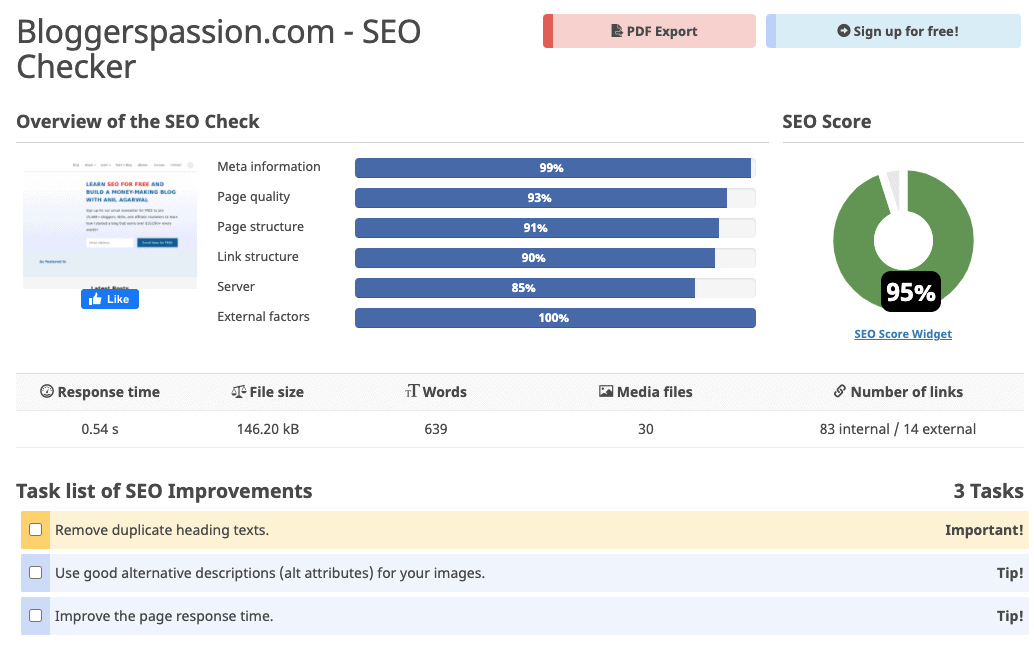
Task: Click the 3 Tasks counter
Action: (988, 491)
